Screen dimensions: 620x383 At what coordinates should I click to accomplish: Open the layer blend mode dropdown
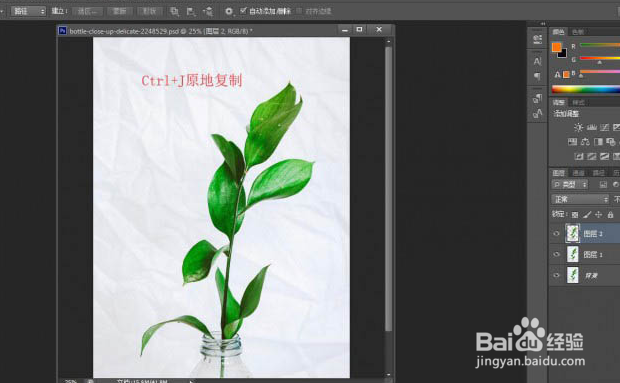pos(580,199)
